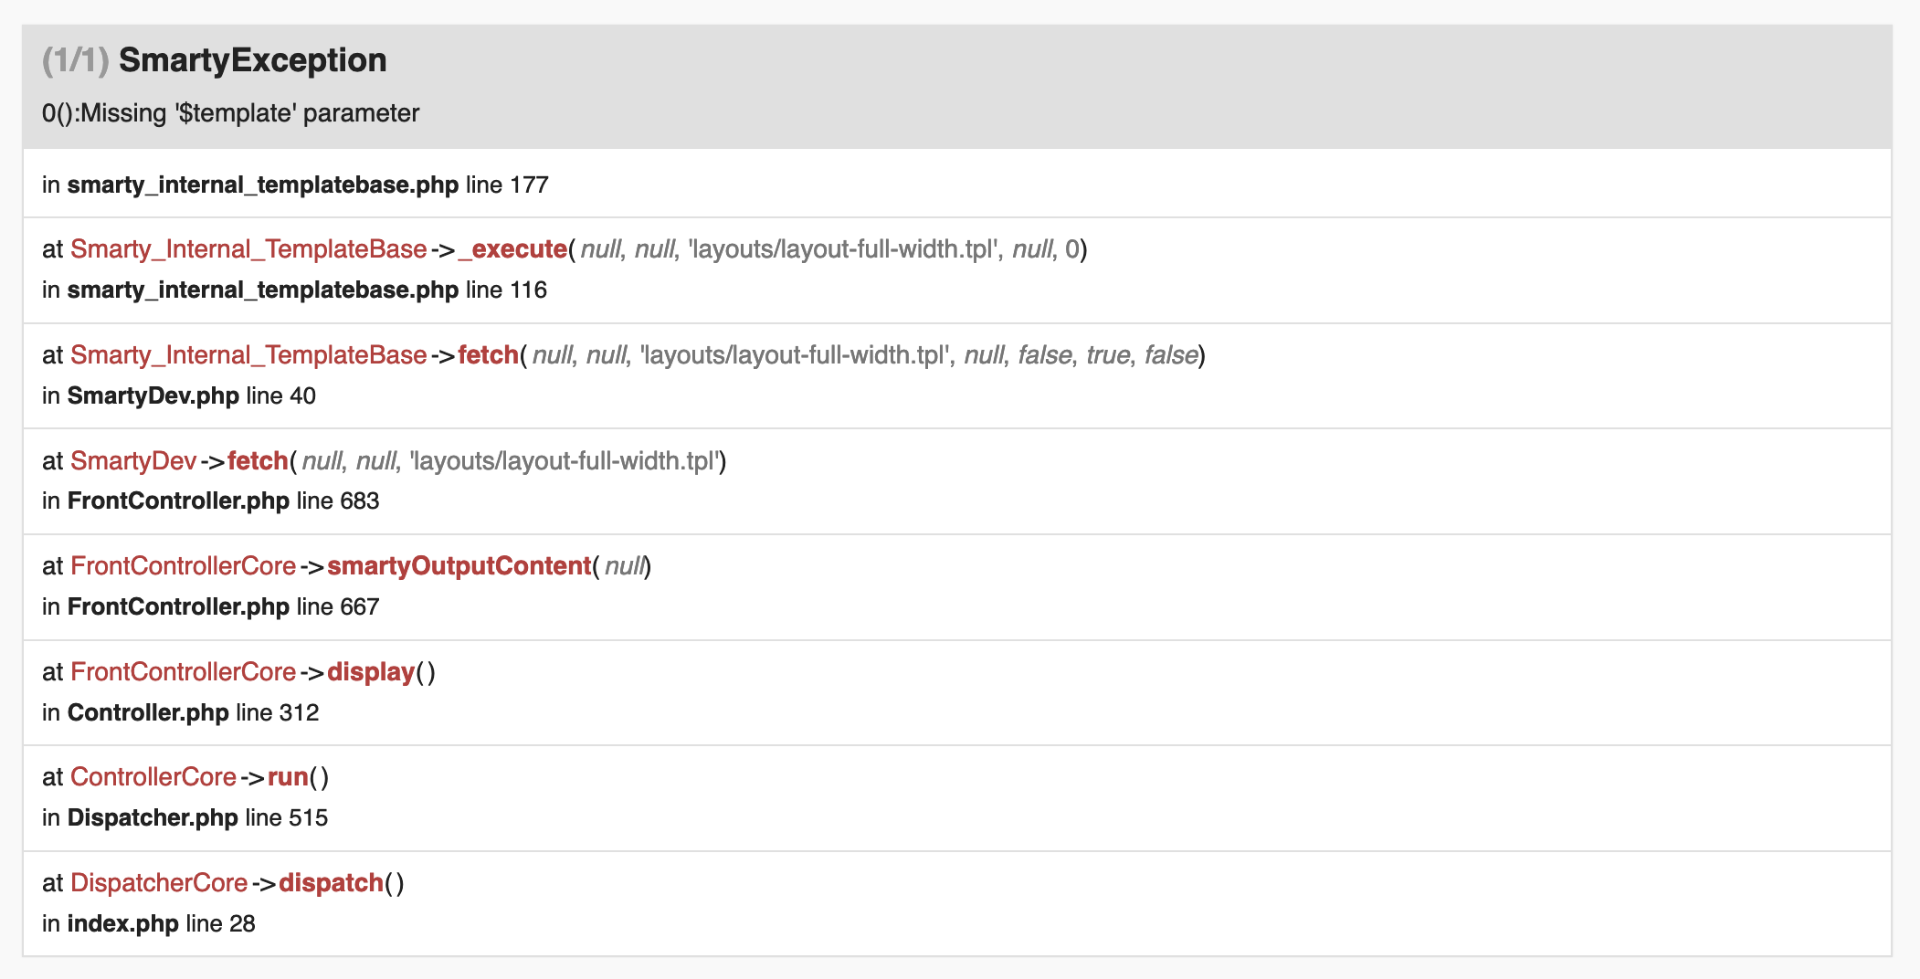1920x979 pixels.
Task: Click the SmartyDev class name
Action: pos(133,461)
